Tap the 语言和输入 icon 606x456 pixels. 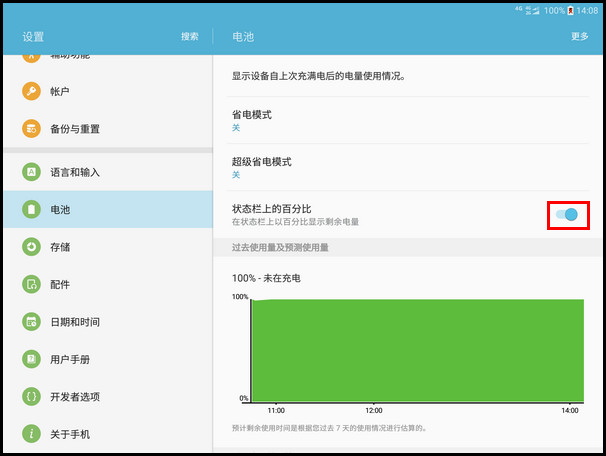31,172
